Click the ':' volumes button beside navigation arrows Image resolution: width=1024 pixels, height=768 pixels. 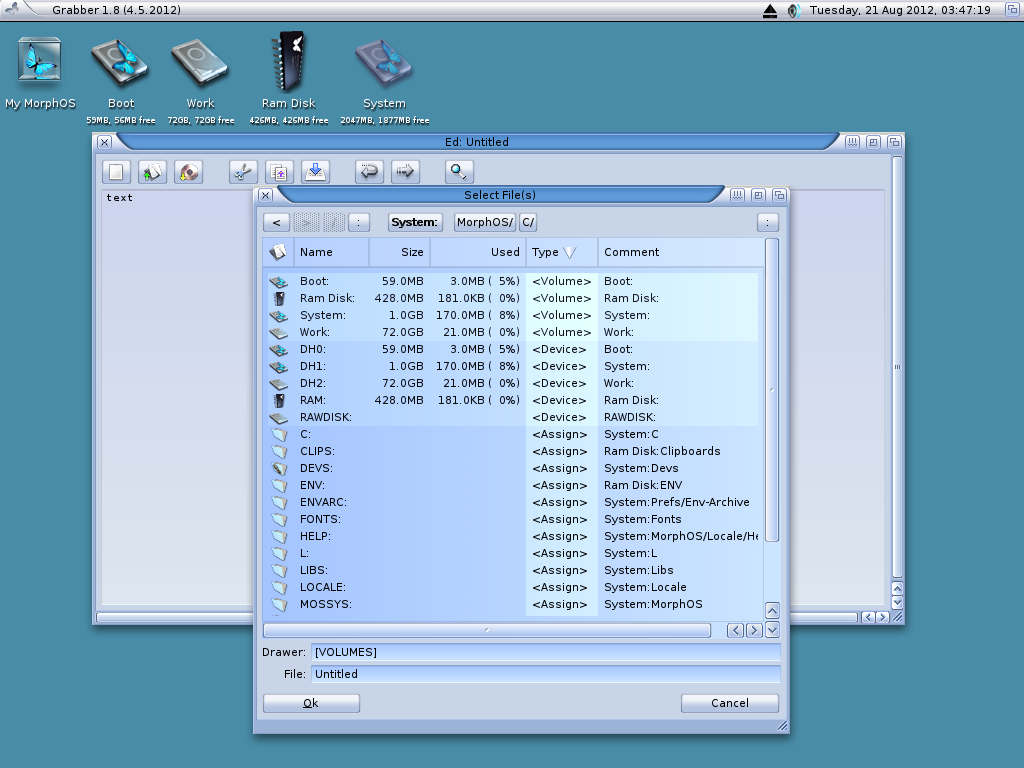(x=359, y=223)
